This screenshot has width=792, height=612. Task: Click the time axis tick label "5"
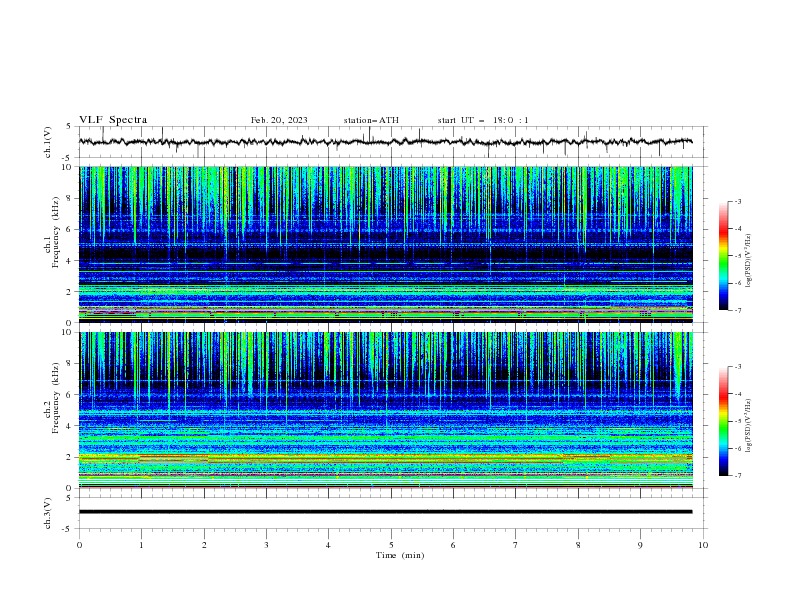(391, 545)
